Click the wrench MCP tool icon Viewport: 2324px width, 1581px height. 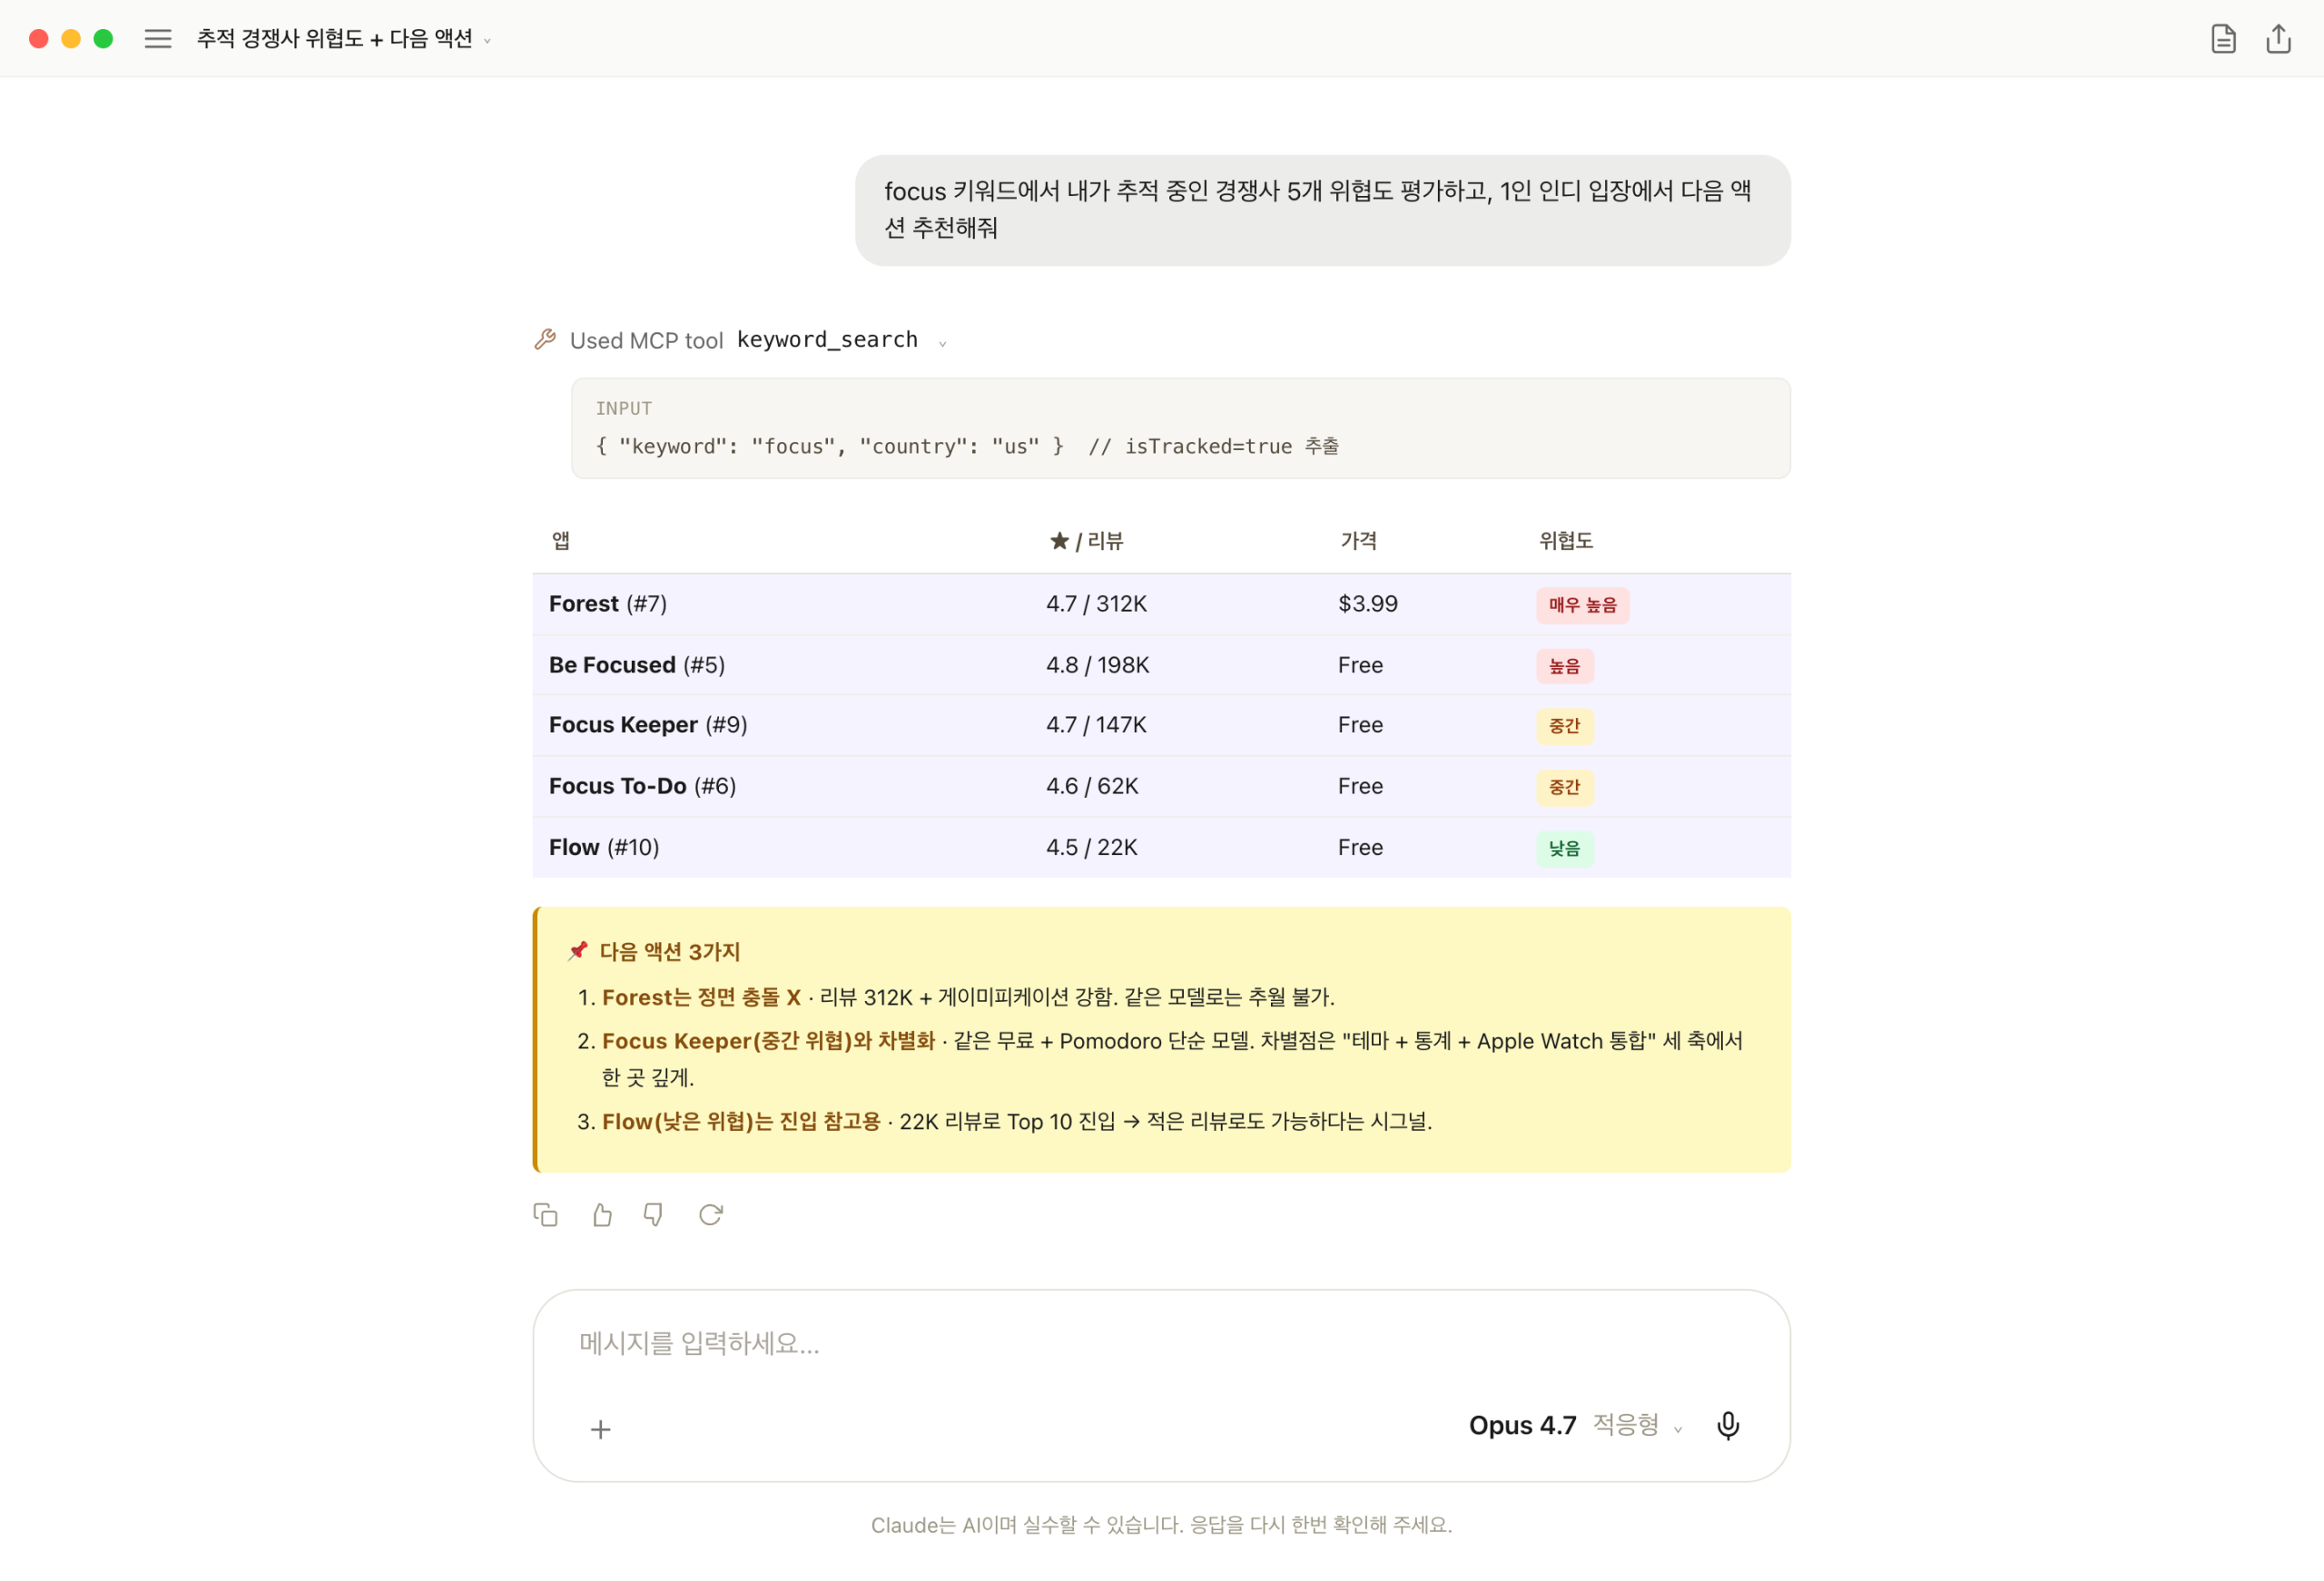pos(545,339)
